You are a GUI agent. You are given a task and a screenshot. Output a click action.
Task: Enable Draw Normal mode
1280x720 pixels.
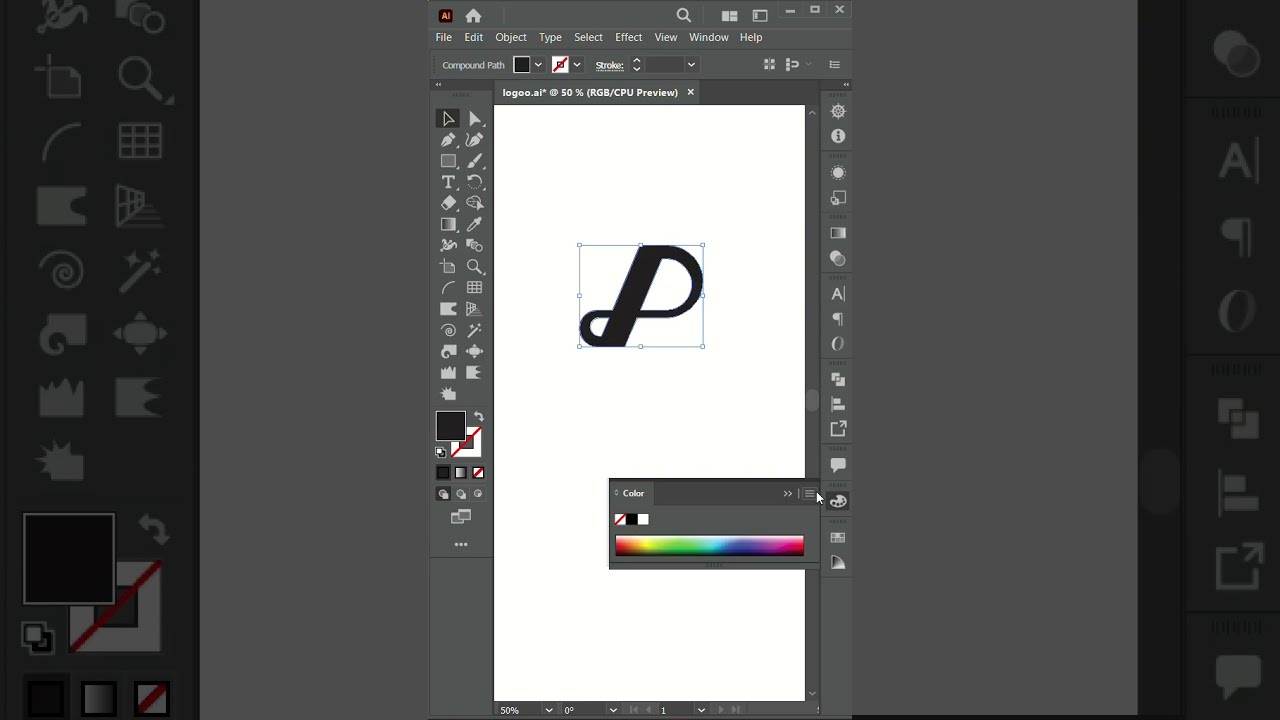443,494
